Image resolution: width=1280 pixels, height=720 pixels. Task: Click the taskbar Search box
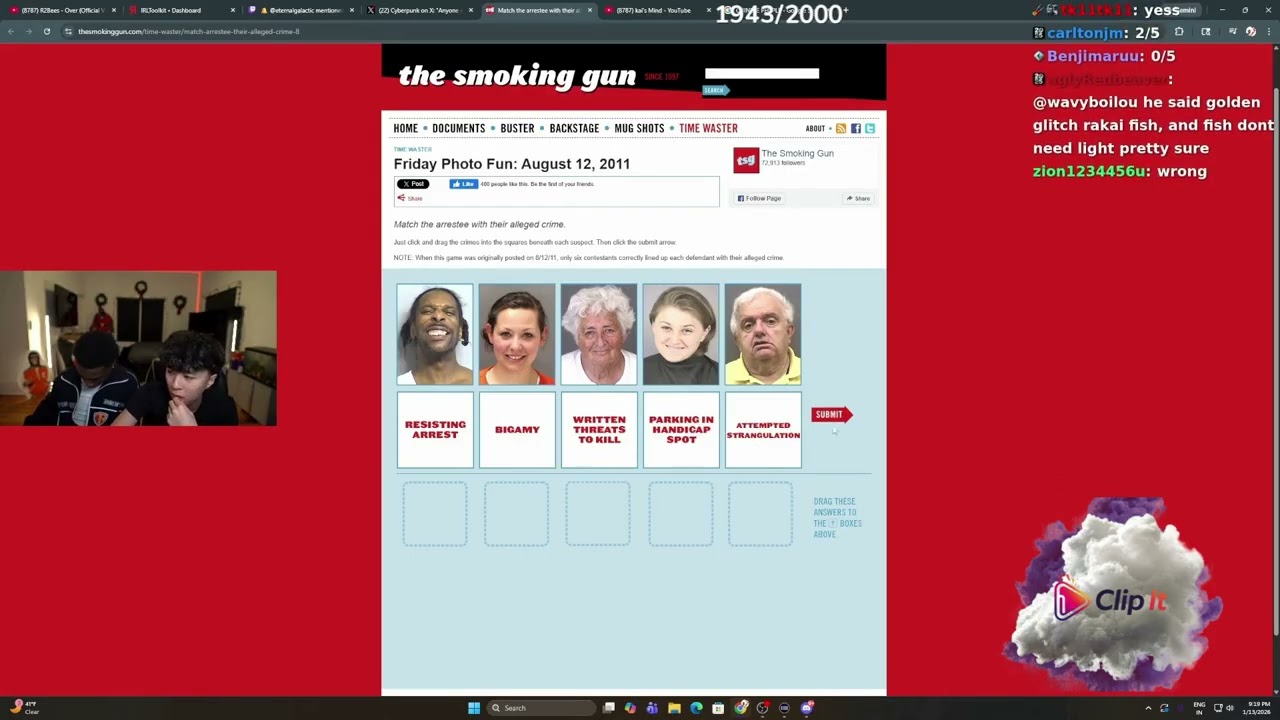(540, 708)
